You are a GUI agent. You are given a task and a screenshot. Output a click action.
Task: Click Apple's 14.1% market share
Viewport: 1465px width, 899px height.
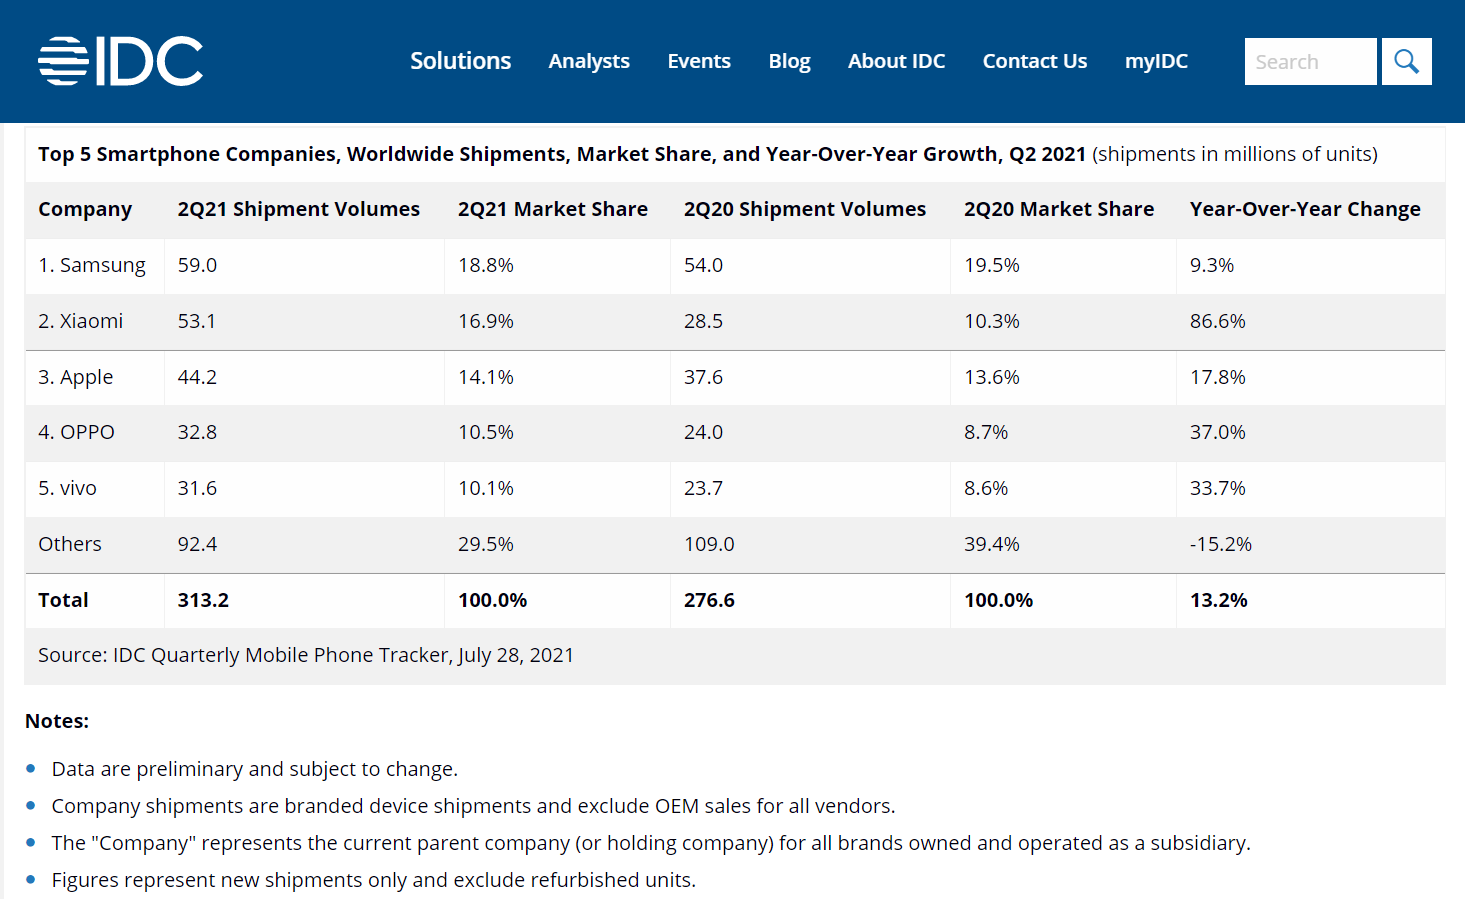(x=486, y=377)
